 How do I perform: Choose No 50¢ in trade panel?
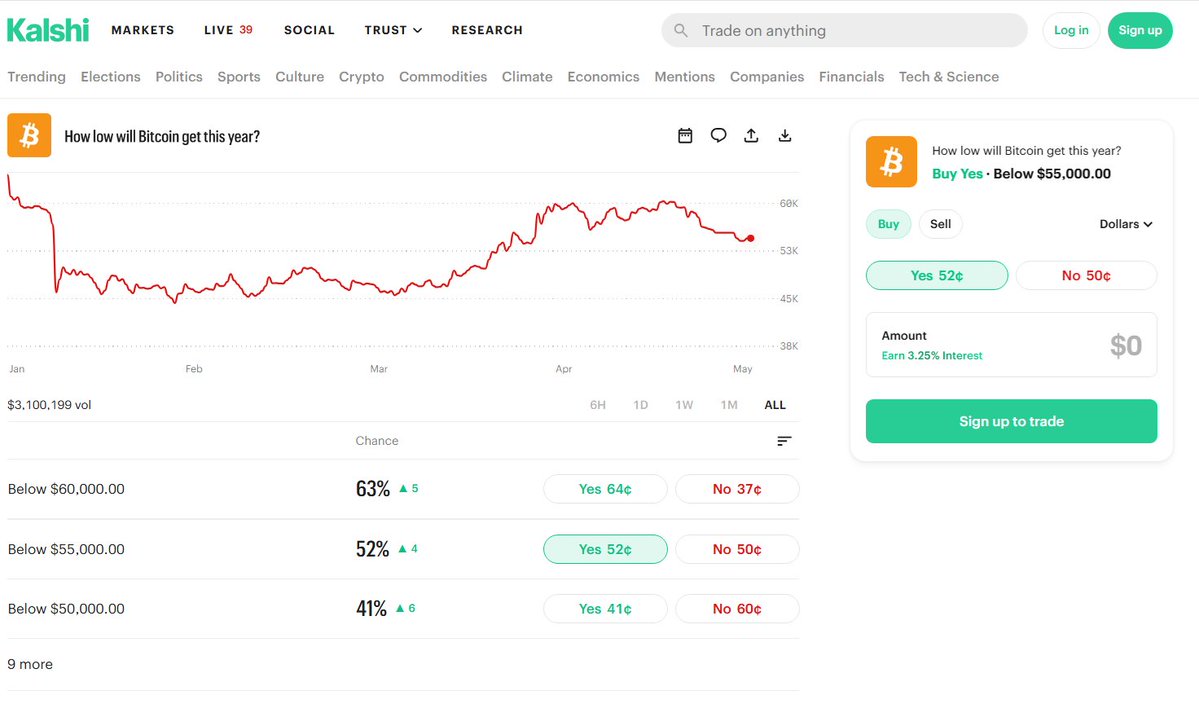pyautogui.click(x=1086, y=275)
